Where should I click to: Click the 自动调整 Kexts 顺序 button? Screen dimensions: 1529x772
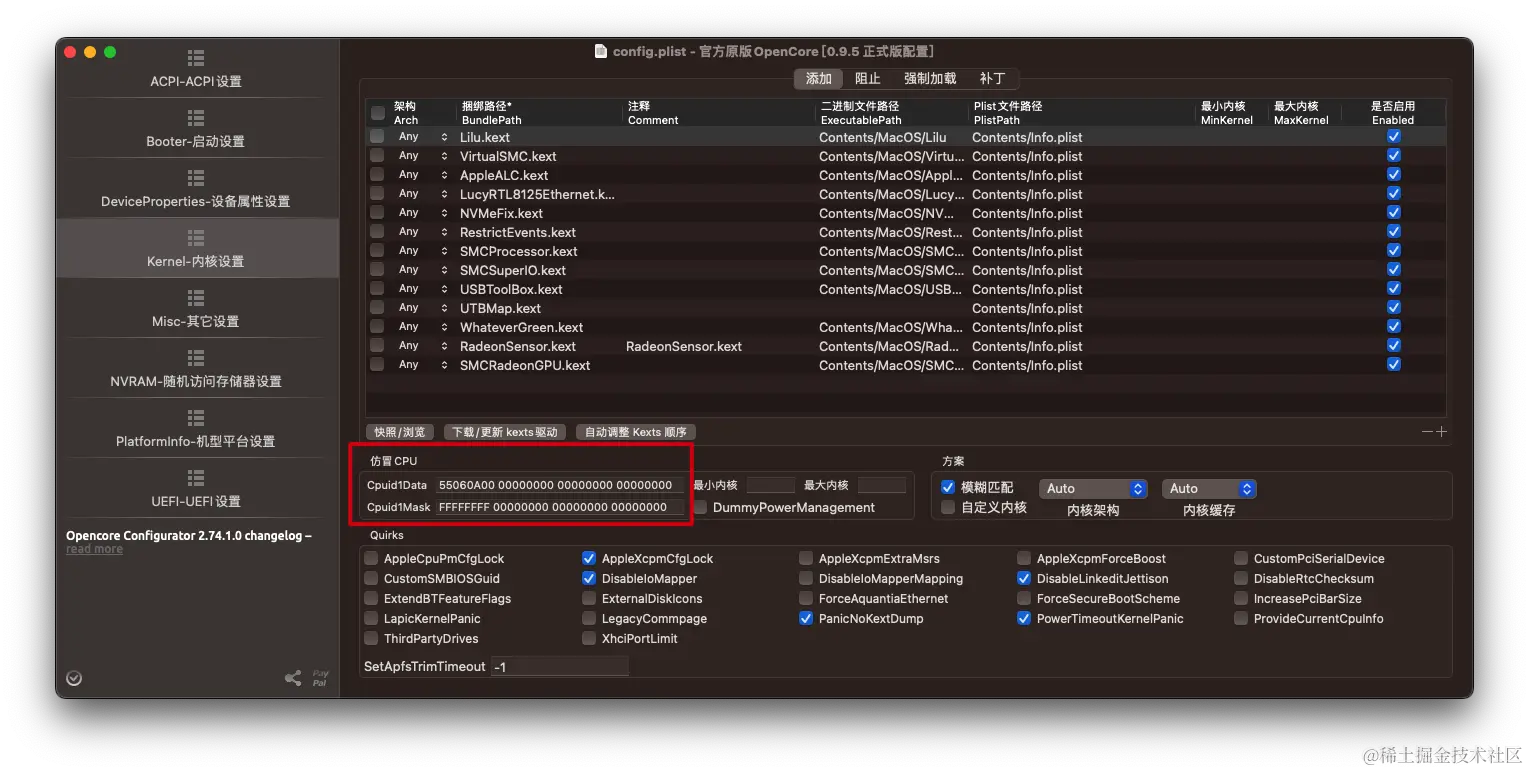coord(636,432)
